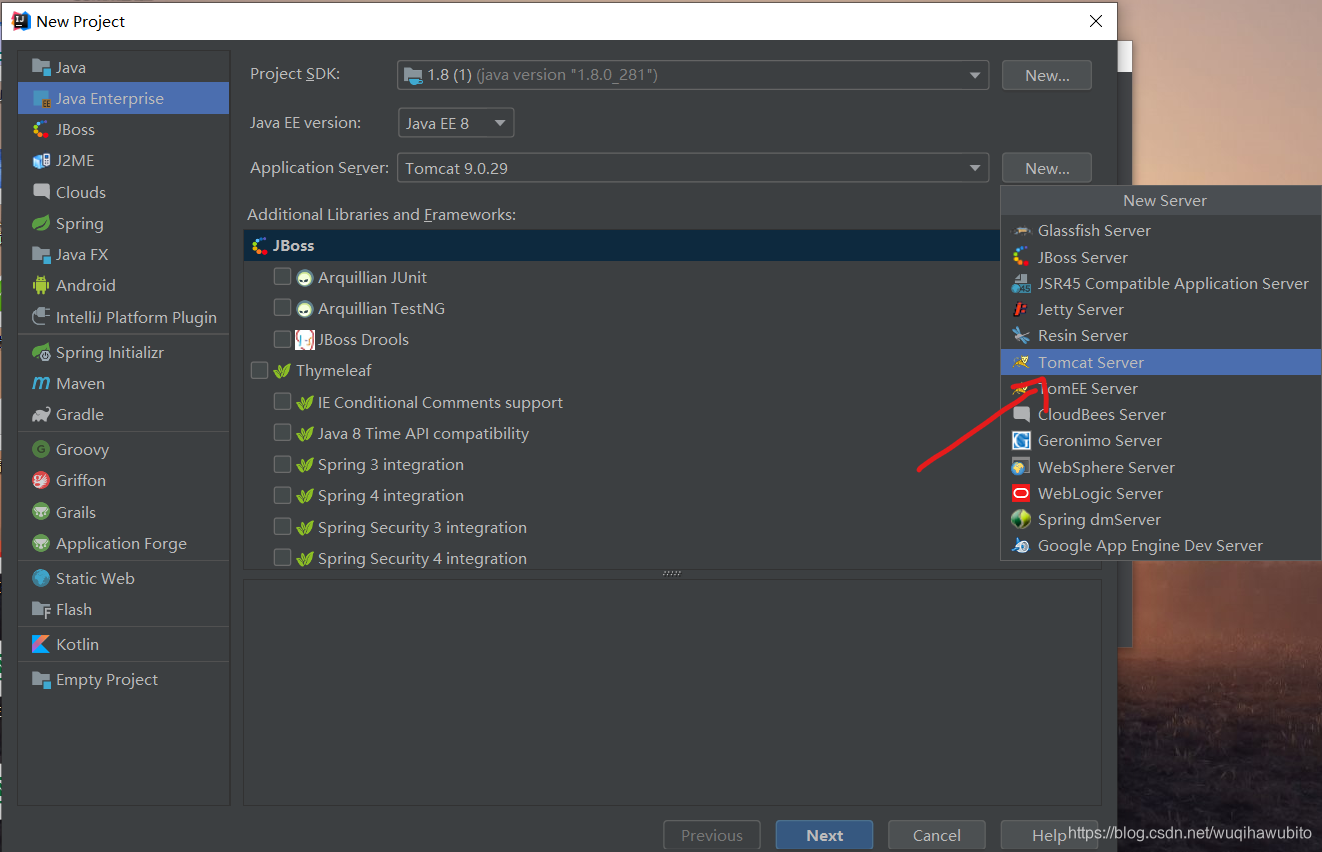The height and width of the screenshot is (852, 1322).
Task: Click the Help button
Action: (x=1049, y=835)
